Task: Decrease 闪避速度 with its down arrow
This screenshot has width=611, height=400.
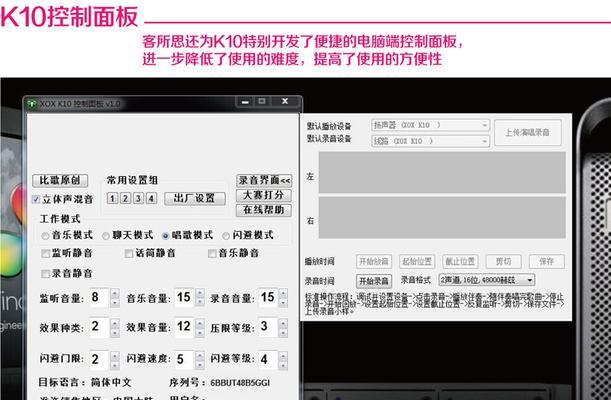Action: point(200,365)
